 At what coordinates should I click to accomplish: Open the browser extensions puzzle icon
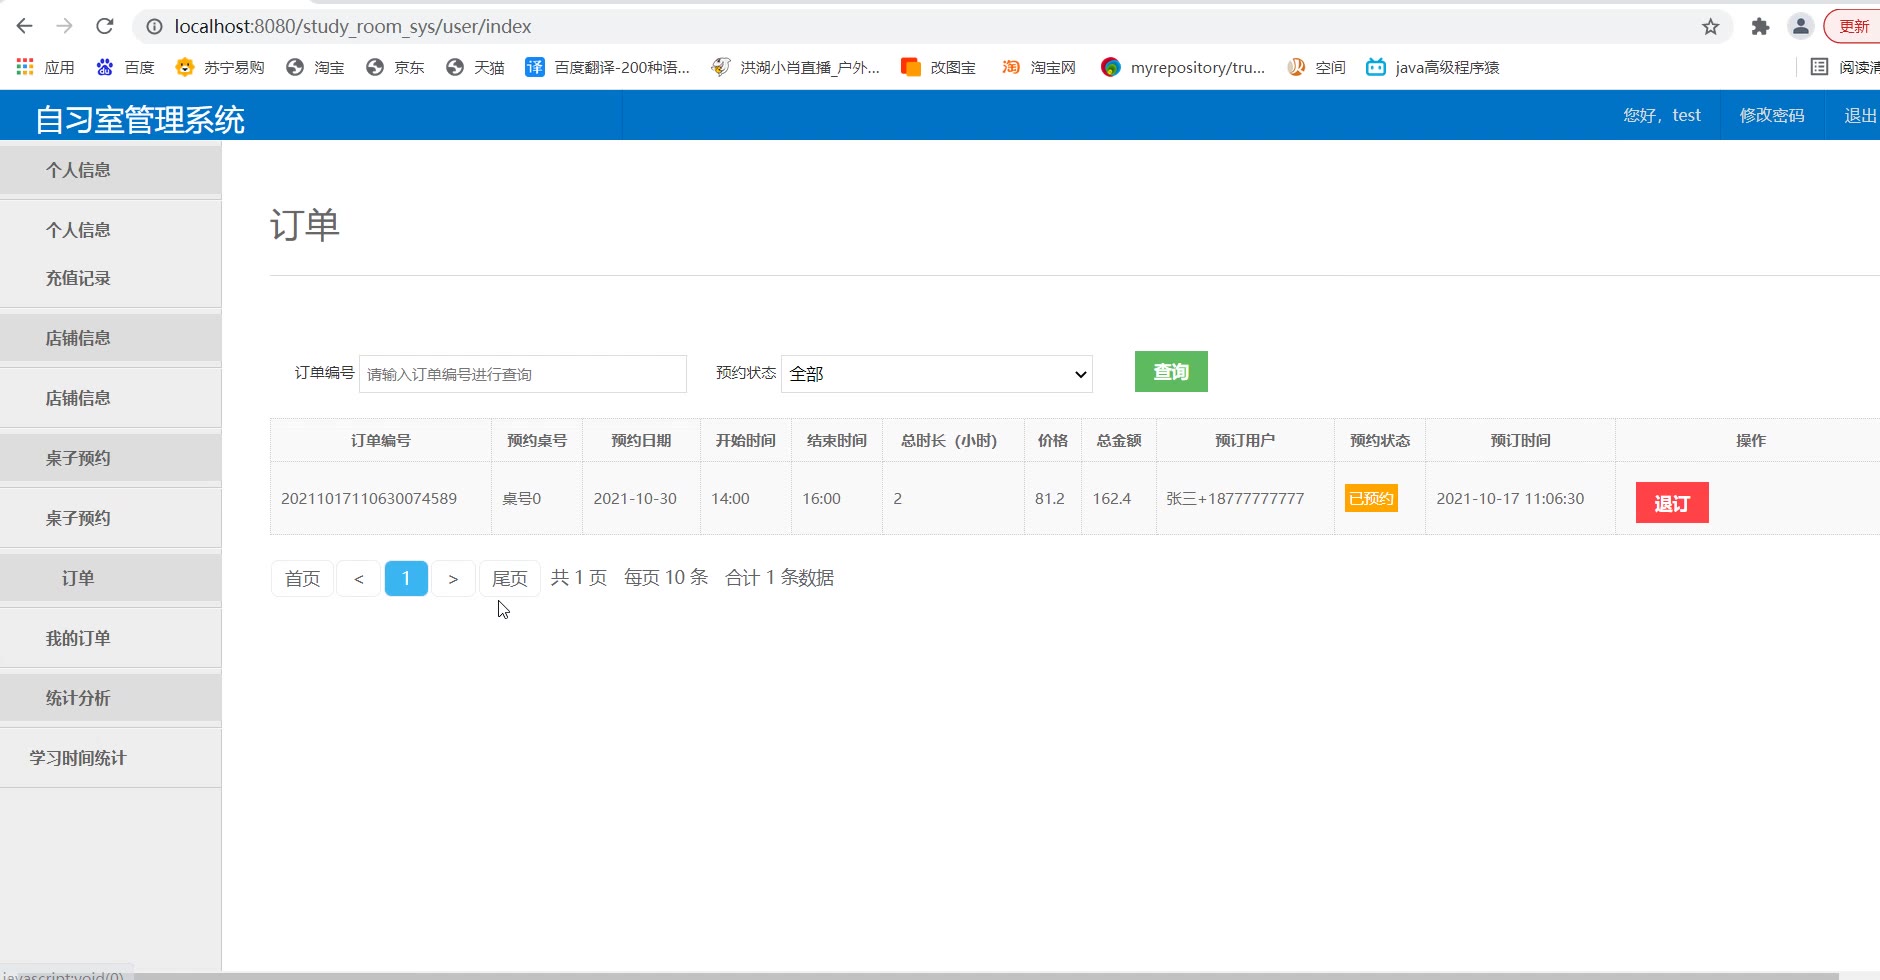point(1760,27)
